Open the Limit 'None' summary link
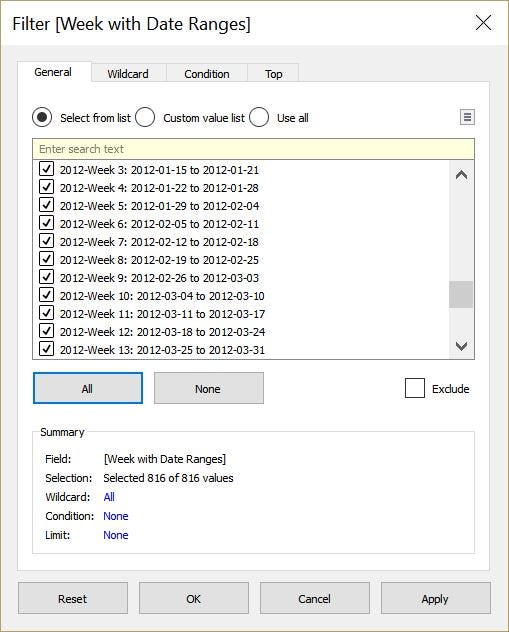 (x=116, y=535)
